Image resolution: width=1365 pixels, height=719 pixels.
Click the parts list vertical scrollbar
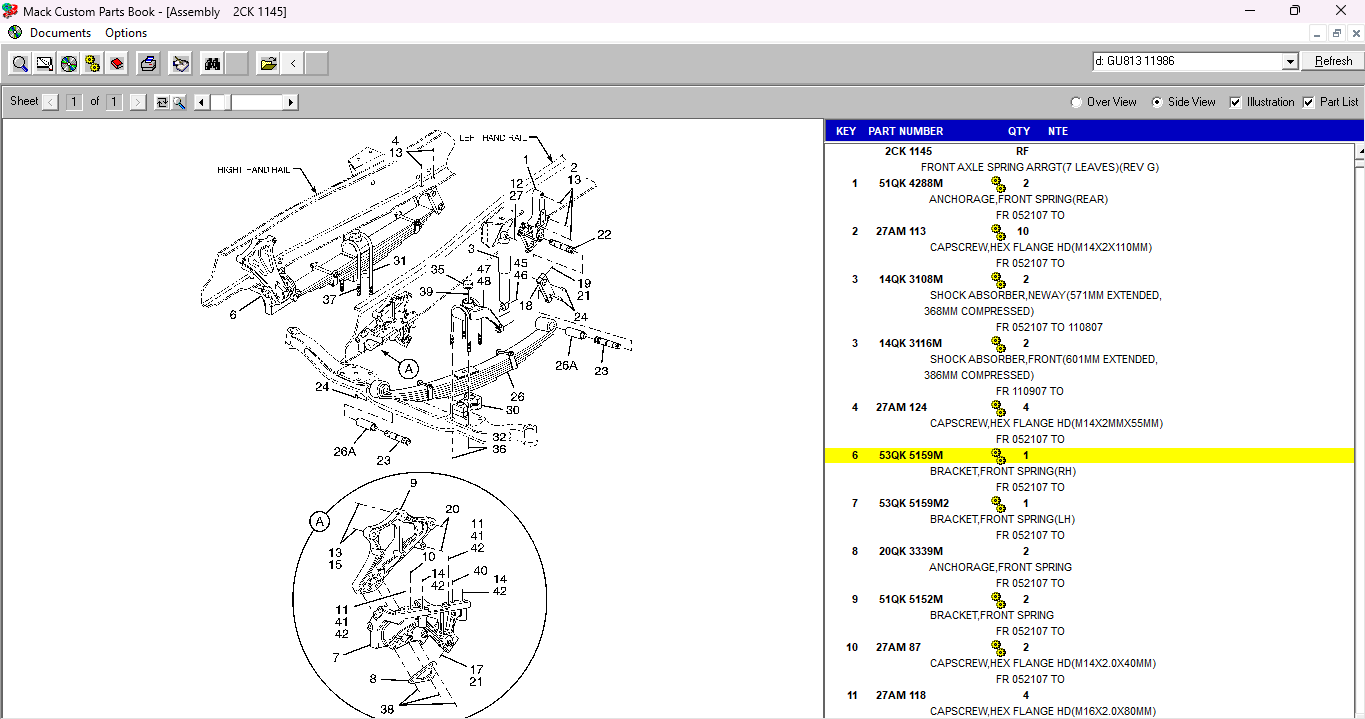[x=1359, y=430]
